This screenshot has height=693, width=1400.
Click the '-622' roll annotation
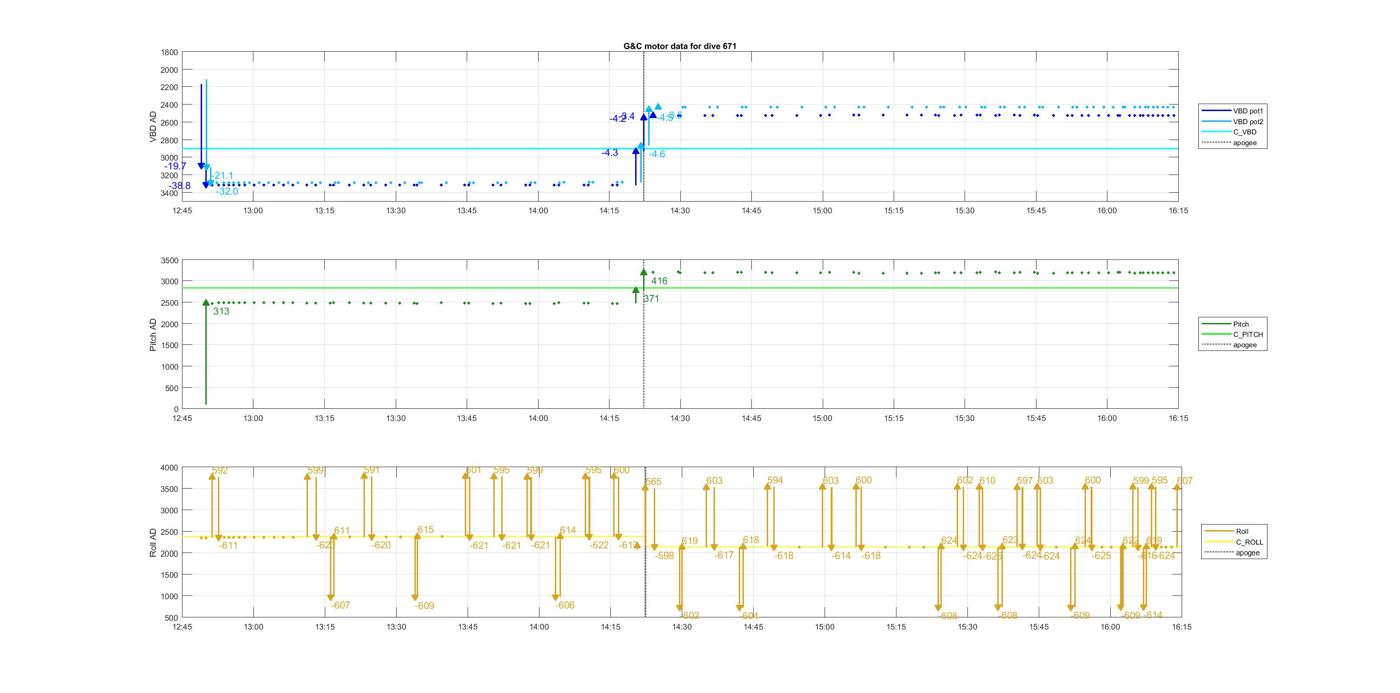(x=599, y=545)
